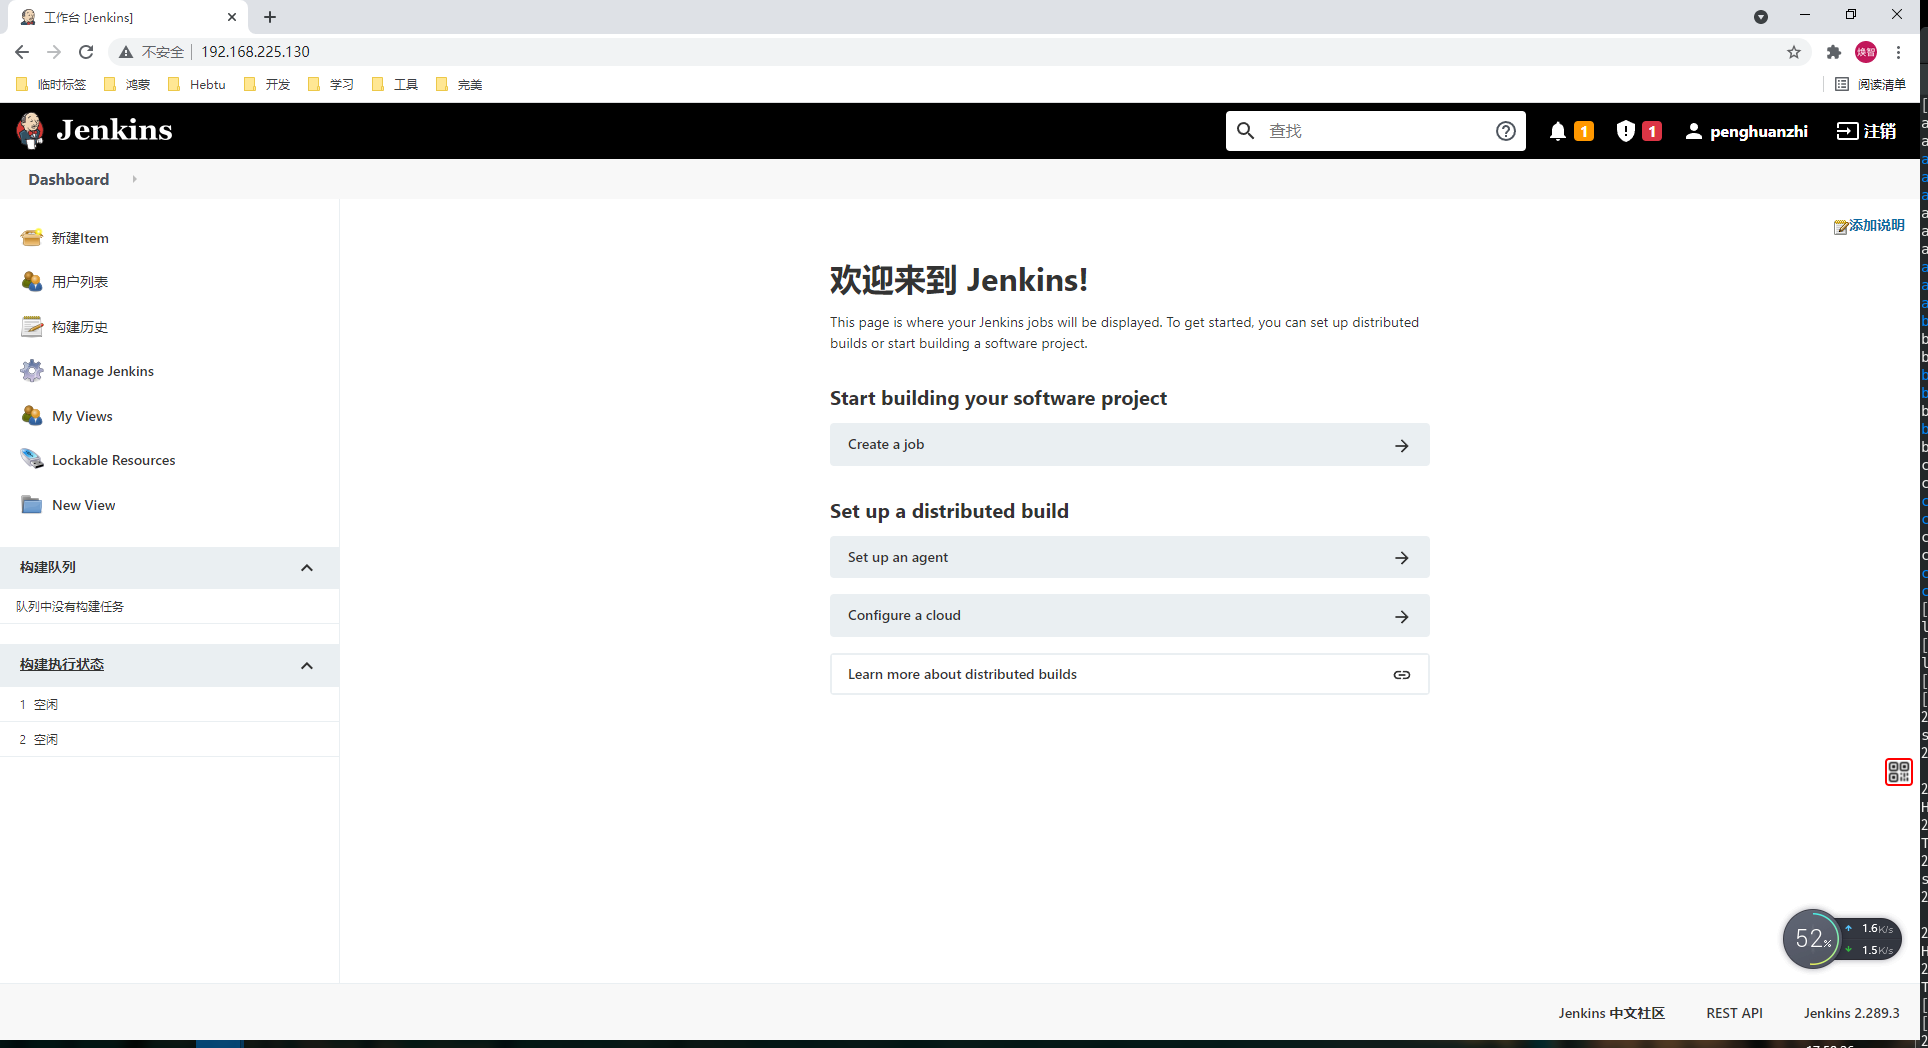This screenshot has width=1928, height=1048.
Task: Click the QR code floating icon
Action: (1898, 772)
